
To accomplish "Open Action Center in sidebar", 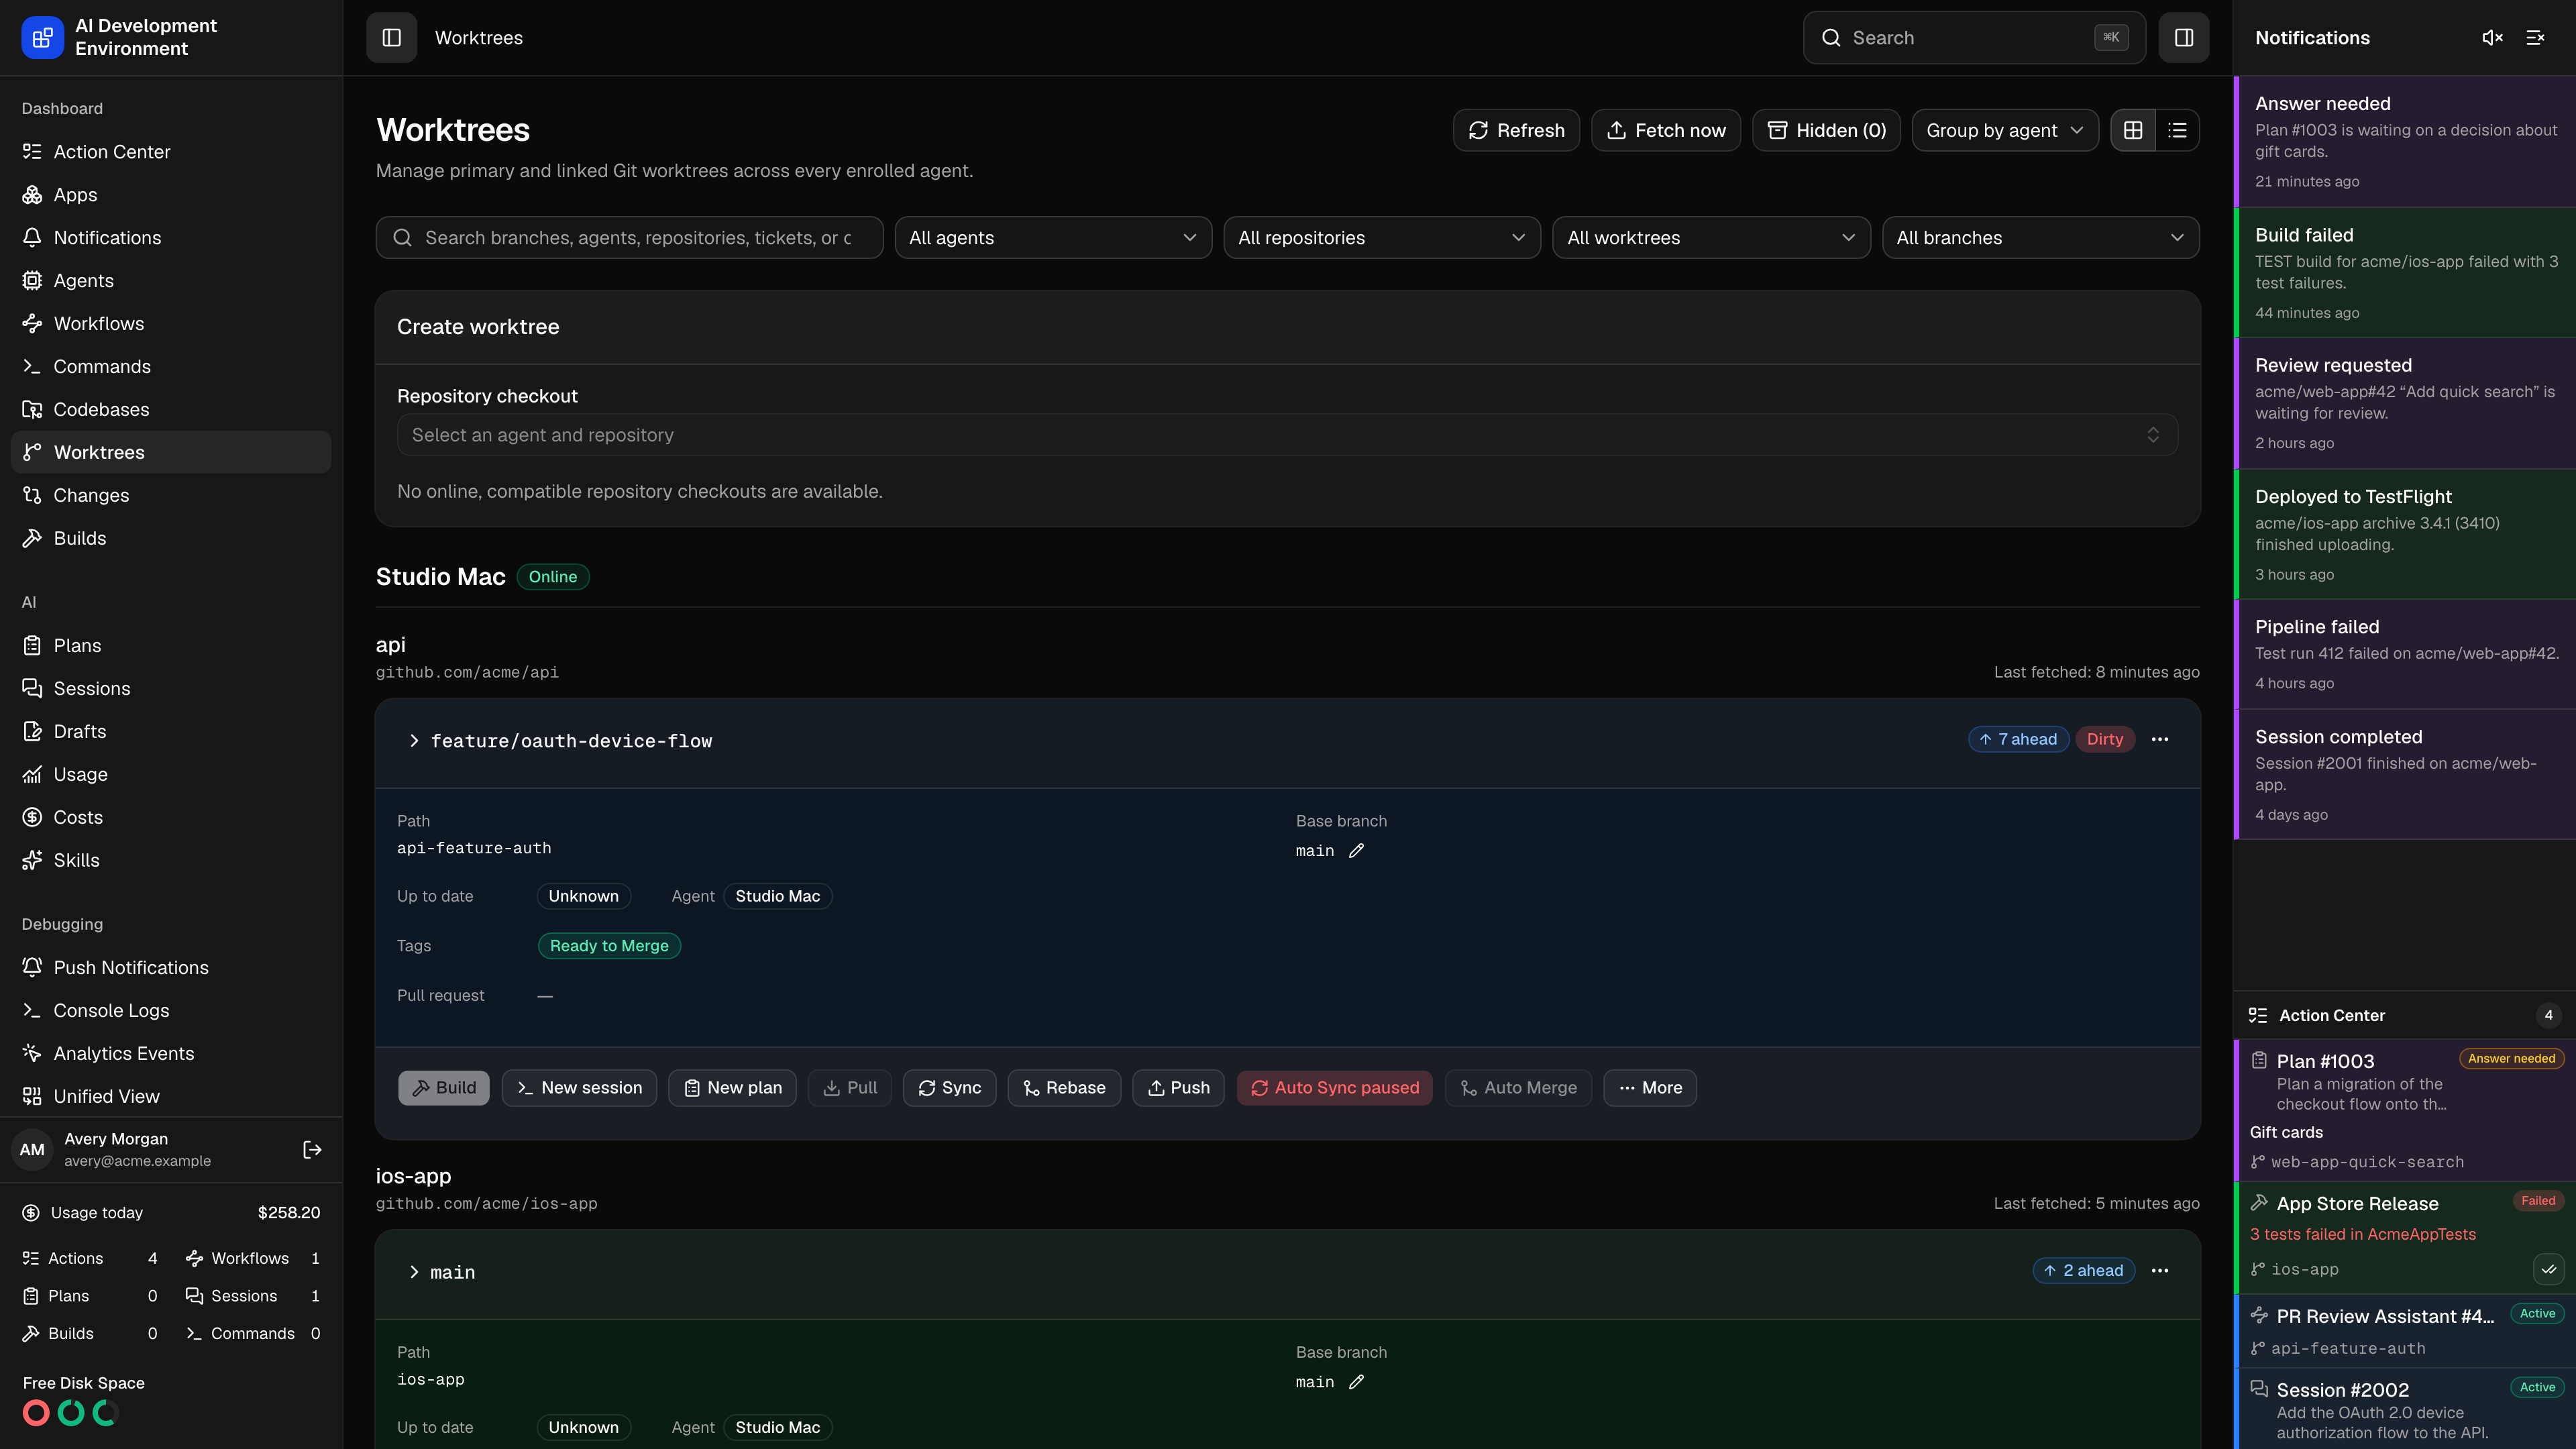I will pos(171,152).
